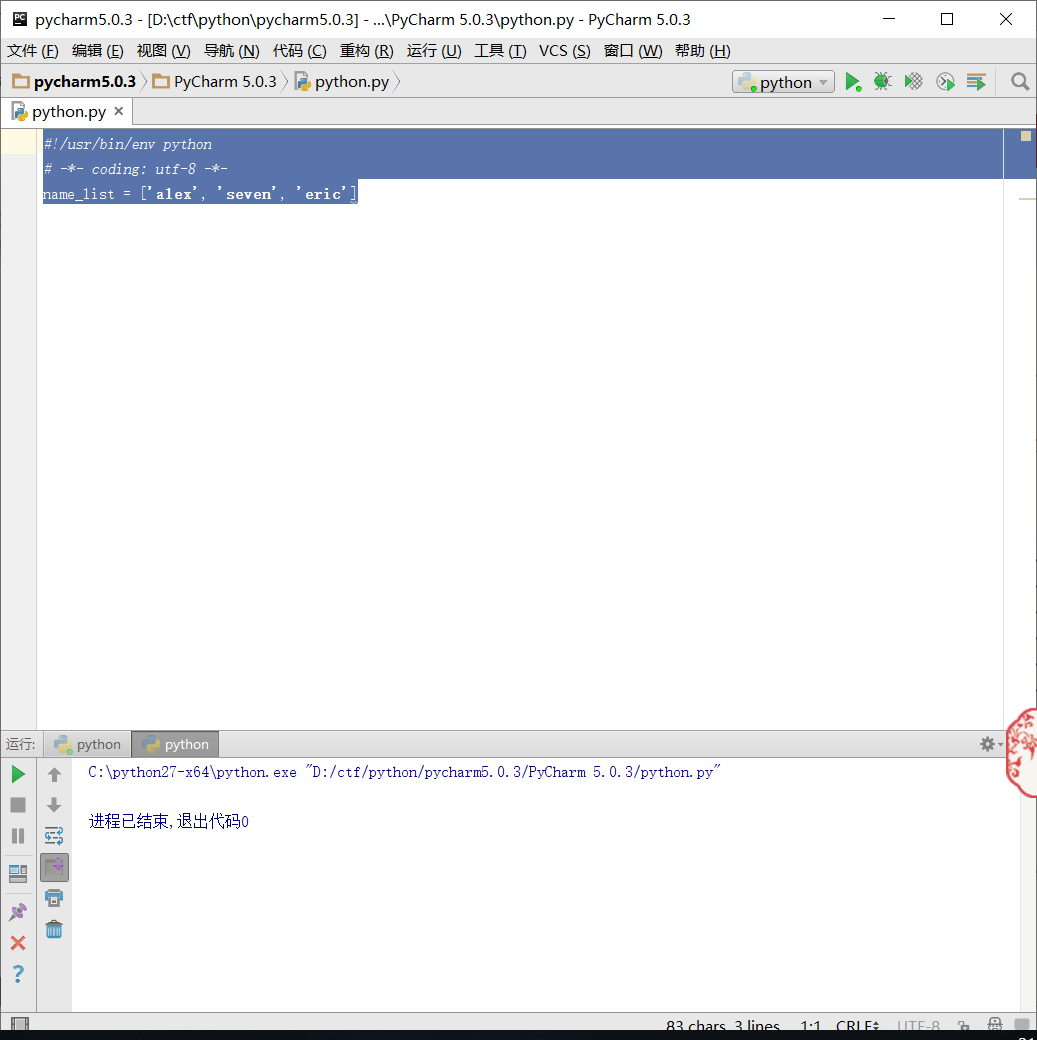Click the yellow inspection status square indicator
The width and height of the screenshot is (1037, 1040).
(1026, 136)
